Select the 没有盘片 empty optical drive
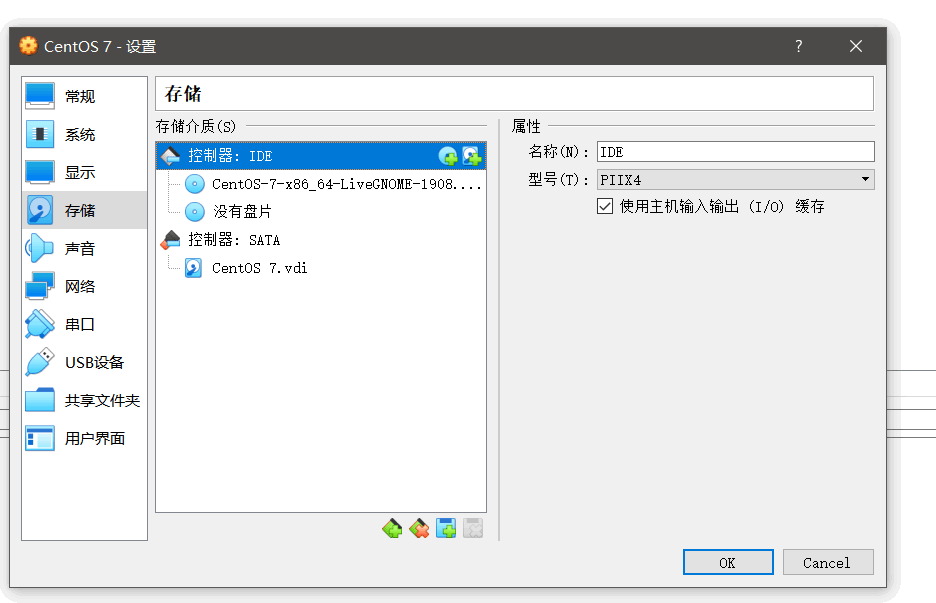936x603 pixels. (x=321, y=211)
